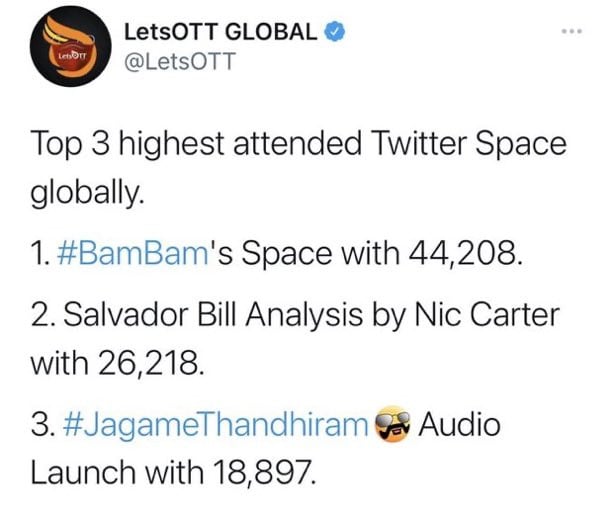Image resolution: width=615 pixels, height=512 pixels.
Task: Click the word 'globally.' in the tweet
Action: pyautogui.click(x=86, y=192)
